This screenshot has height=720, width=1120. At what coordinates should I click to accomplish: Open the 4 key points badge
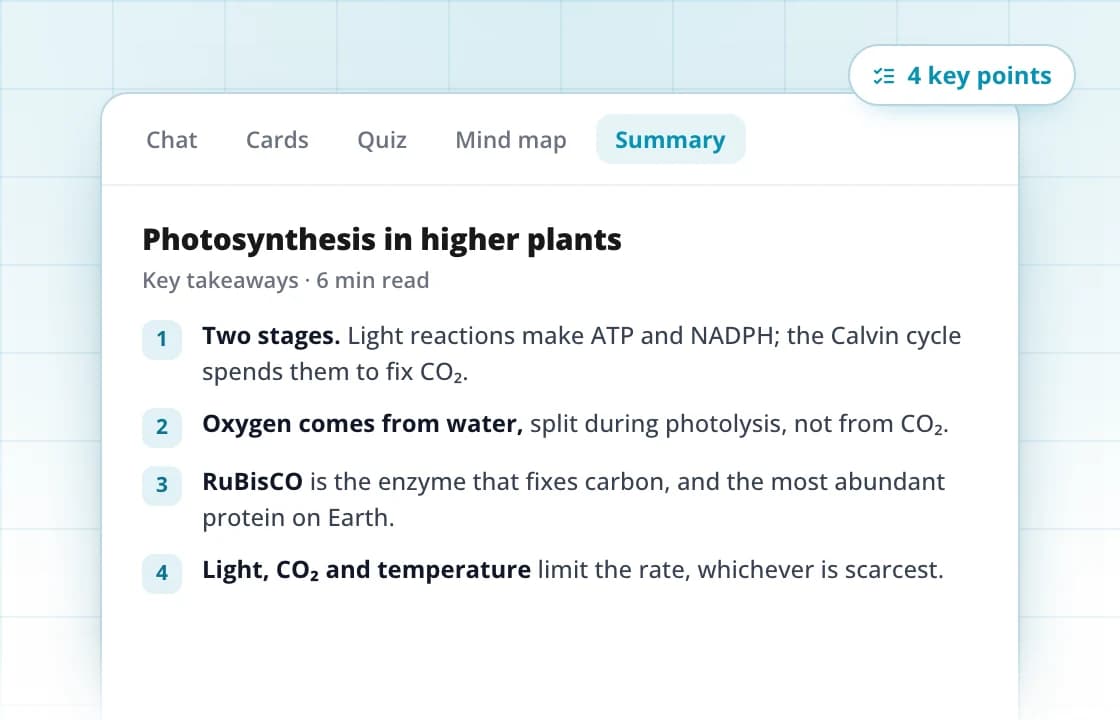(x=961, y=75)
